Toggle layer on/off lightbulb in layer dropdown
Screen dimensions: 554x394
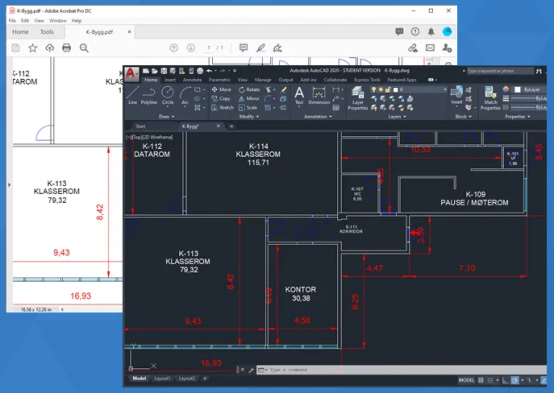pos(374,89)
